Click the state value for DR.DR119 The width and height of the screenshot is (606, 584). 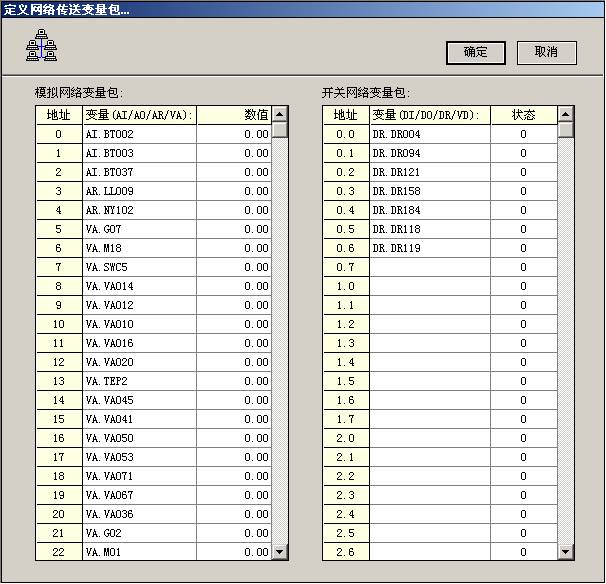[x=523, y=248]
